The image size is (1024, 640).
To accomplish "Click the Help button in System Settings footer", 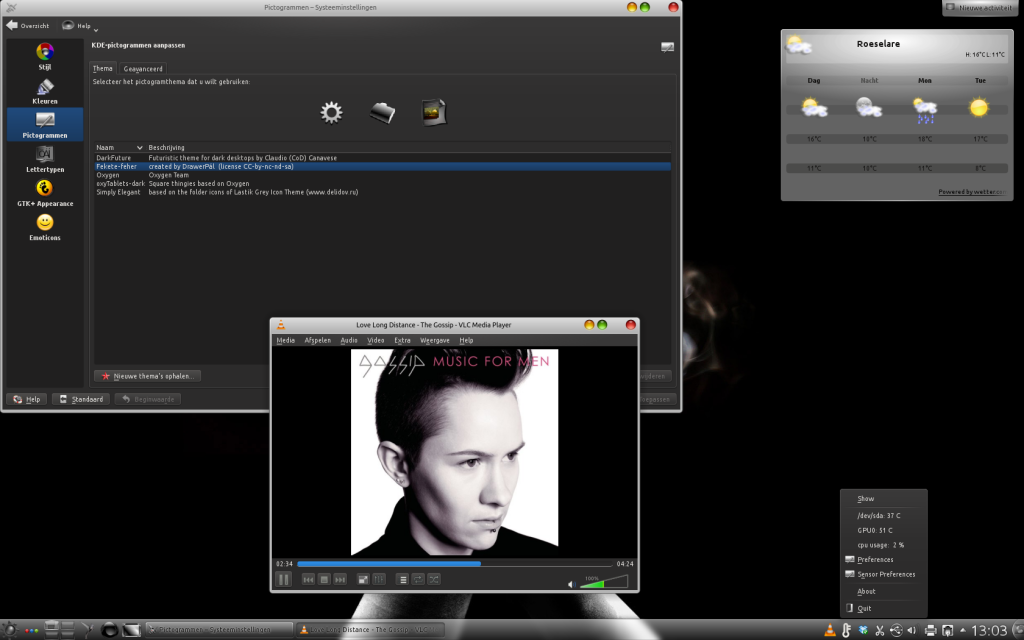I will [27, 399].
